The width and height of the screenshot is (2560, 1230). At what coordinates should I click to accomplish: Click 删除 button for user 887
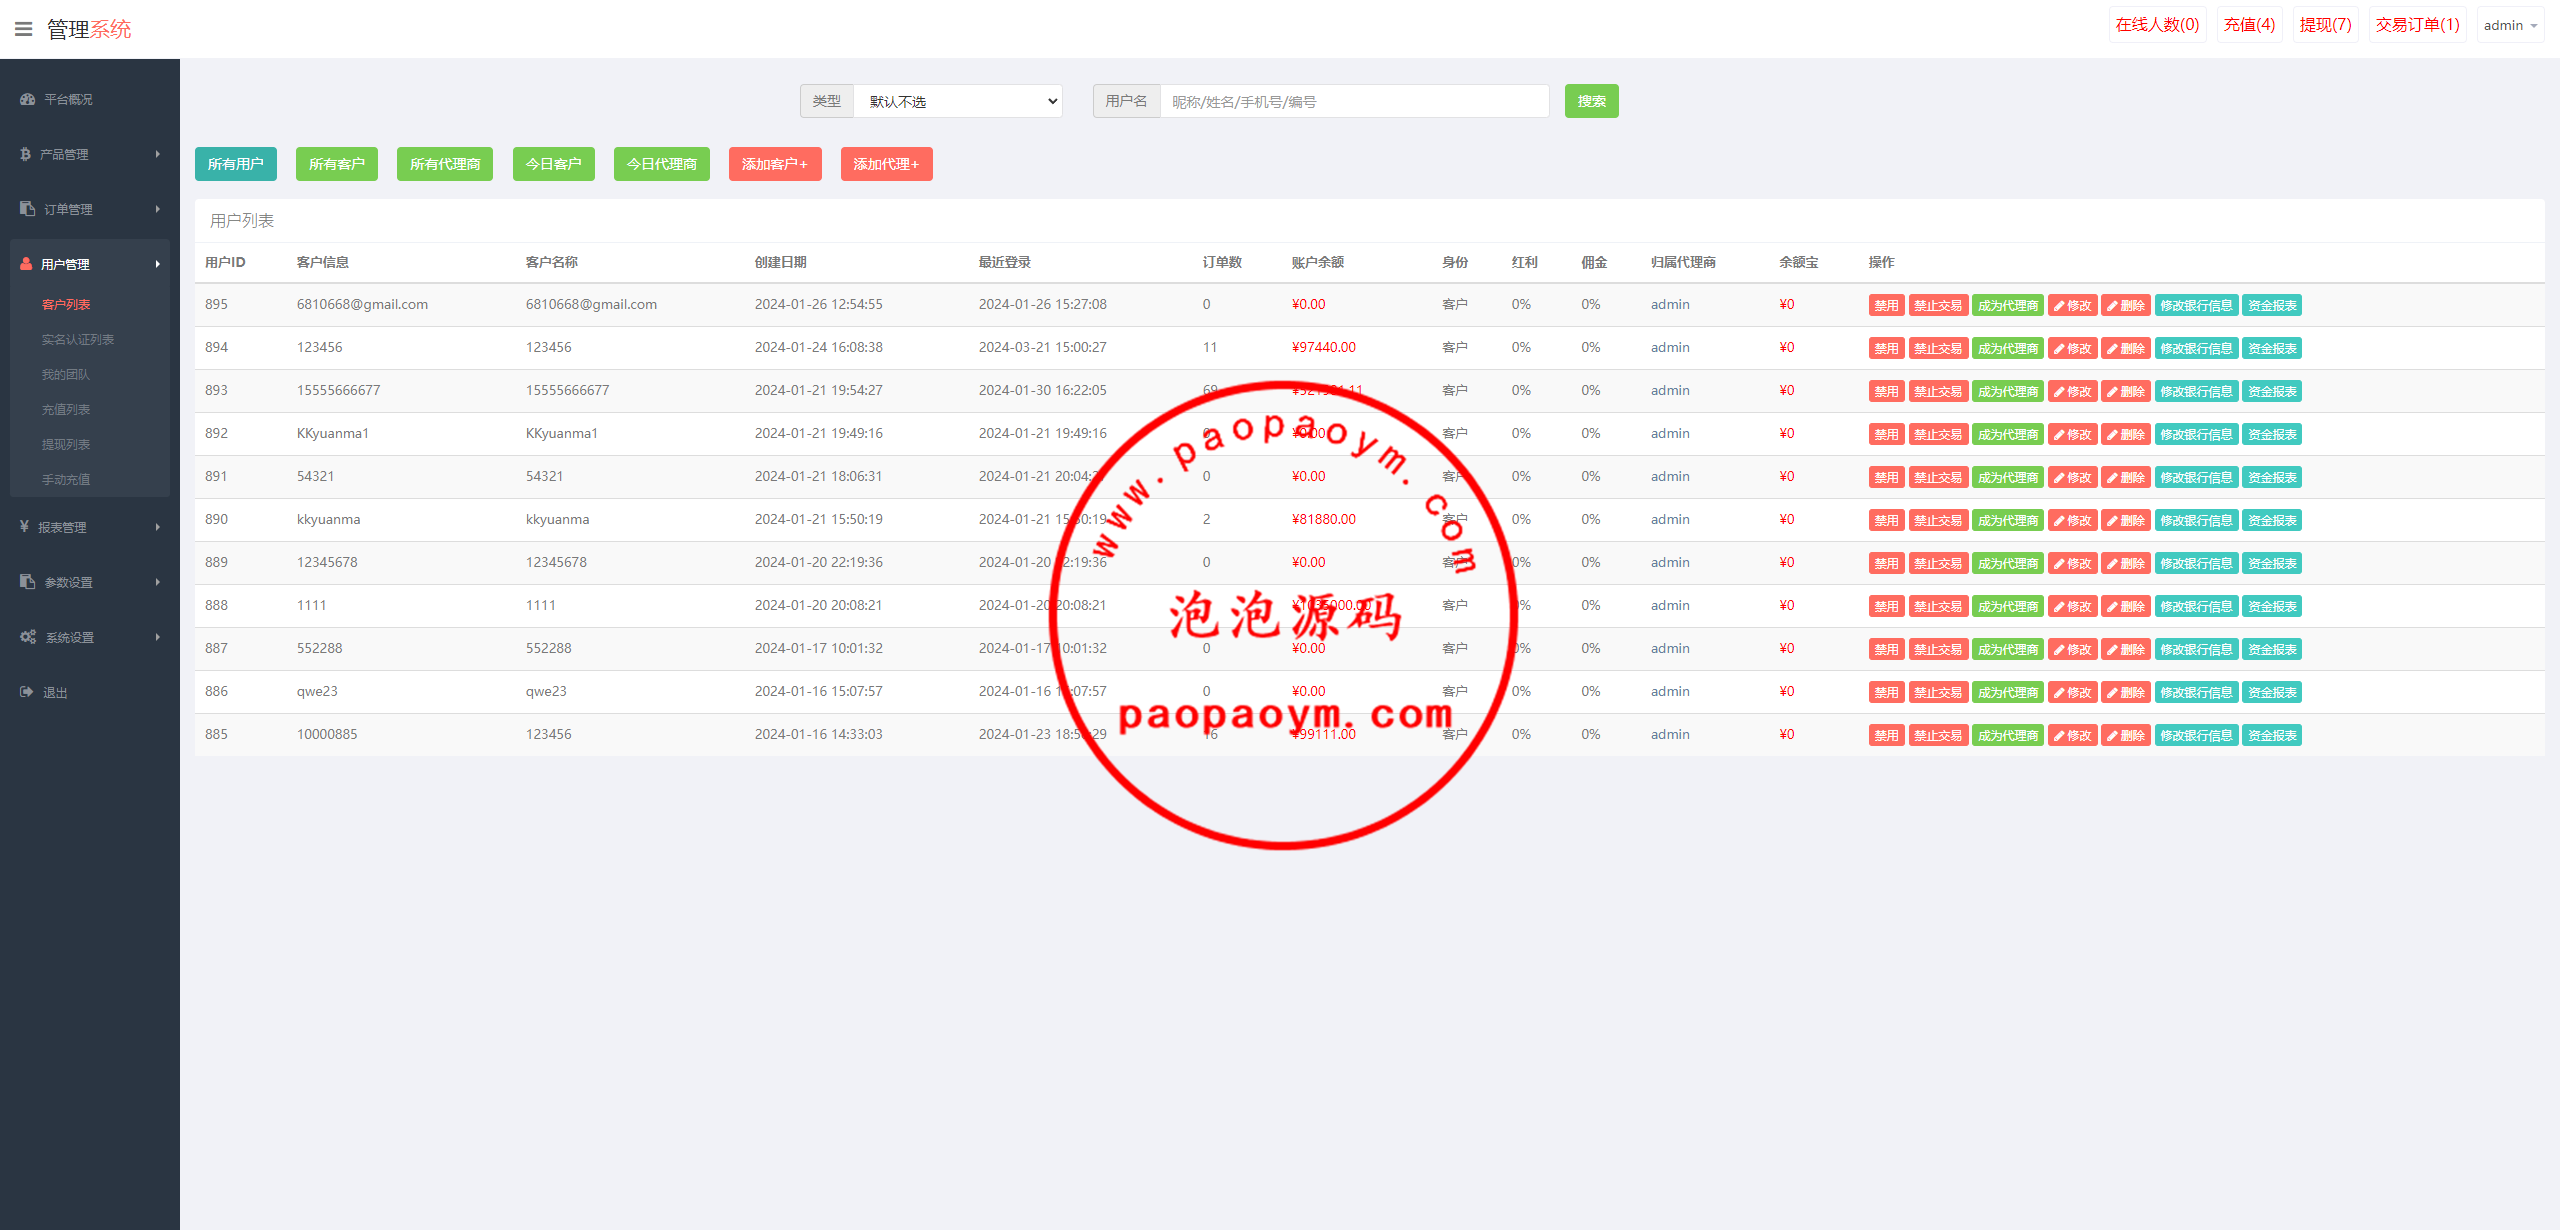click(2126, 649)
